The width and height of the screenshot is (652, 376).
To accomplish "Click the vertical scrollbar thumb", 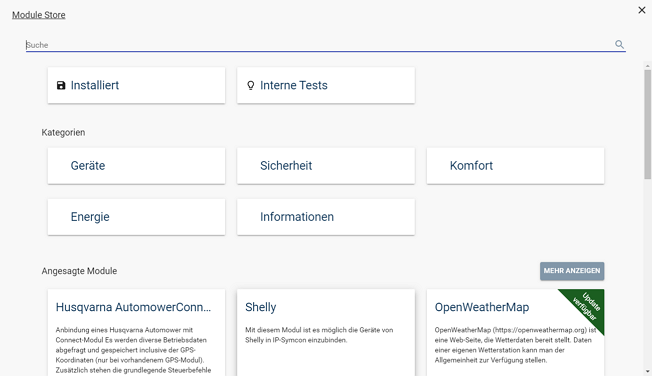I will tap(647, 125).
